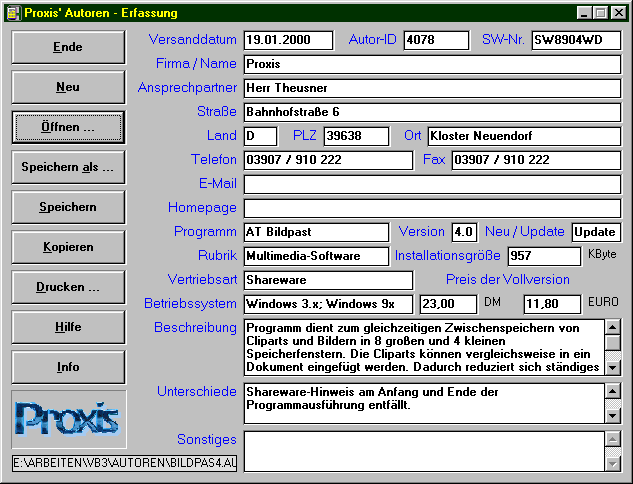
Task: Click Unterschiede scrollbar up arrow
Action: point(613,391)
